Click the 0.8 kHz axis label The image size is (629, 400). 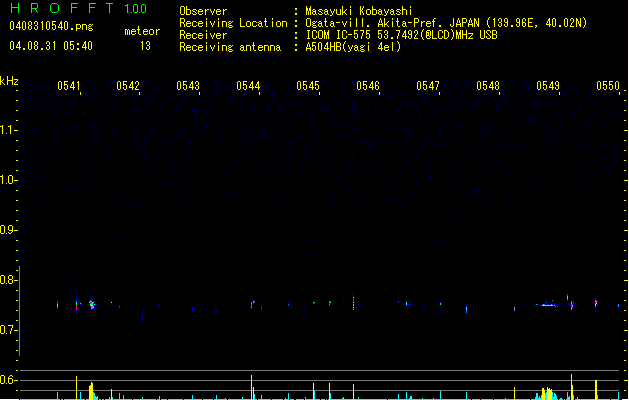pyautogui.click(x=7, y=280)
